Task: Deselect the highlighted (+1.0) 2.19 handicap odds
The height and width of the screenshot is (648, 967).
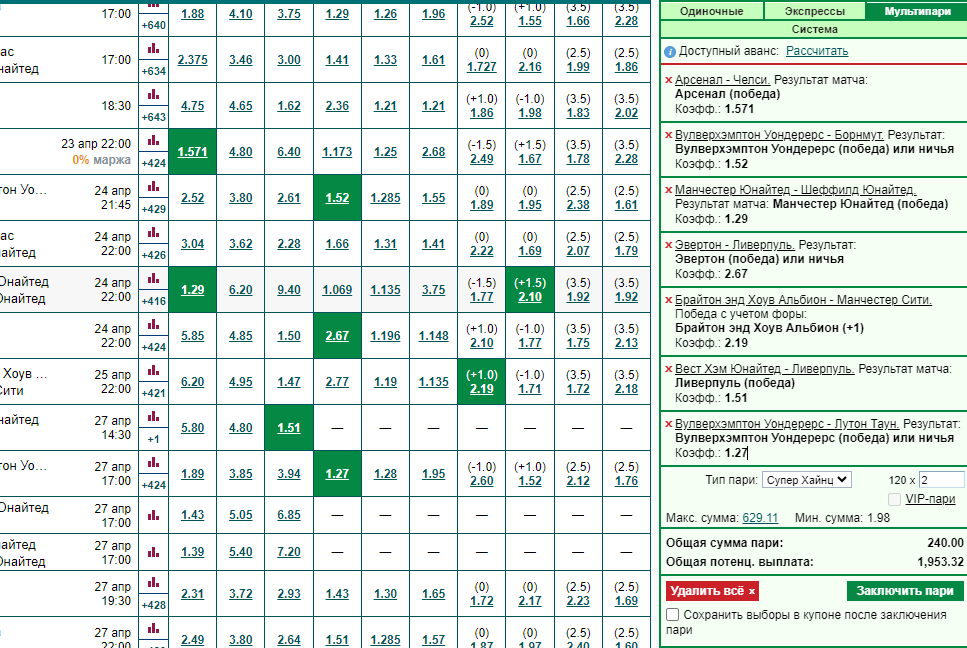Action: [482, 382]
